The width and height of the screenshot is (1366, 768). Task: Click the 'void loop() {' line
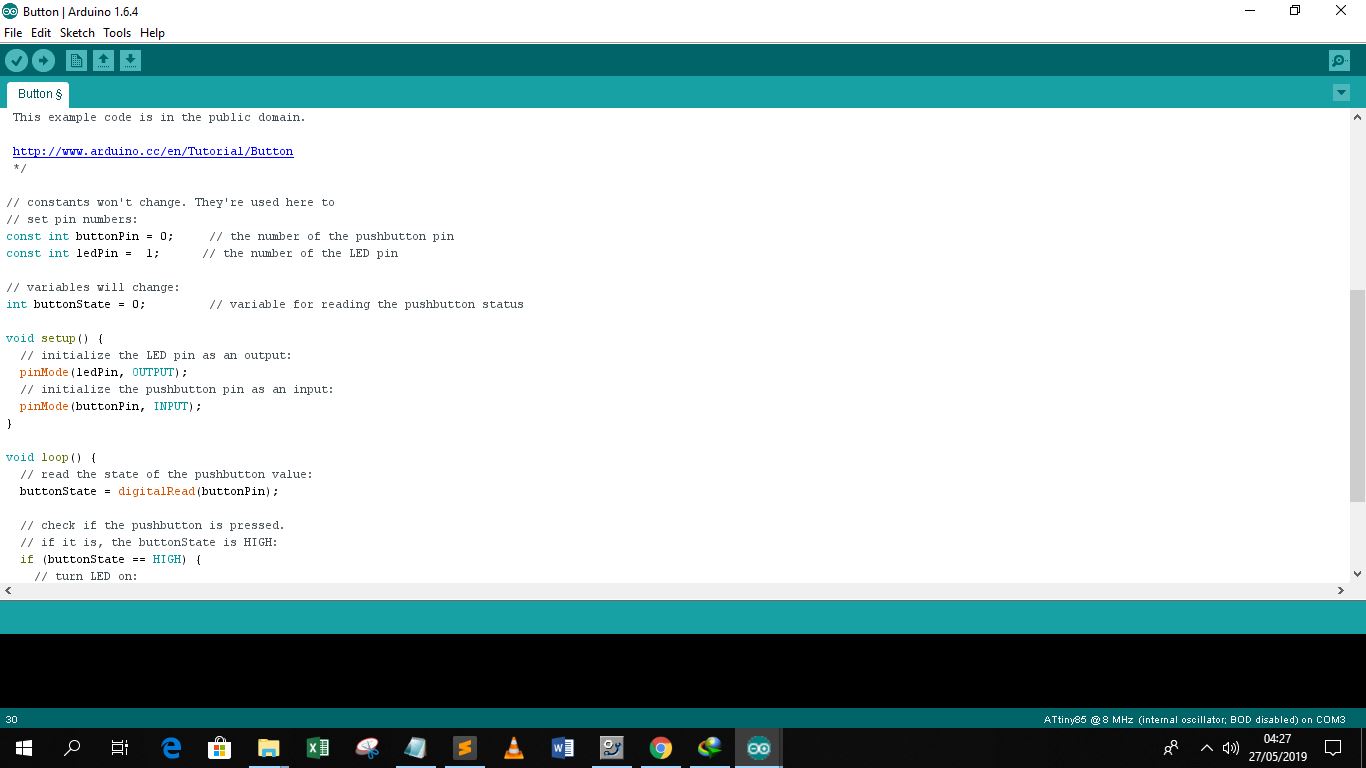pyautogui.click(x=51, y=458)
